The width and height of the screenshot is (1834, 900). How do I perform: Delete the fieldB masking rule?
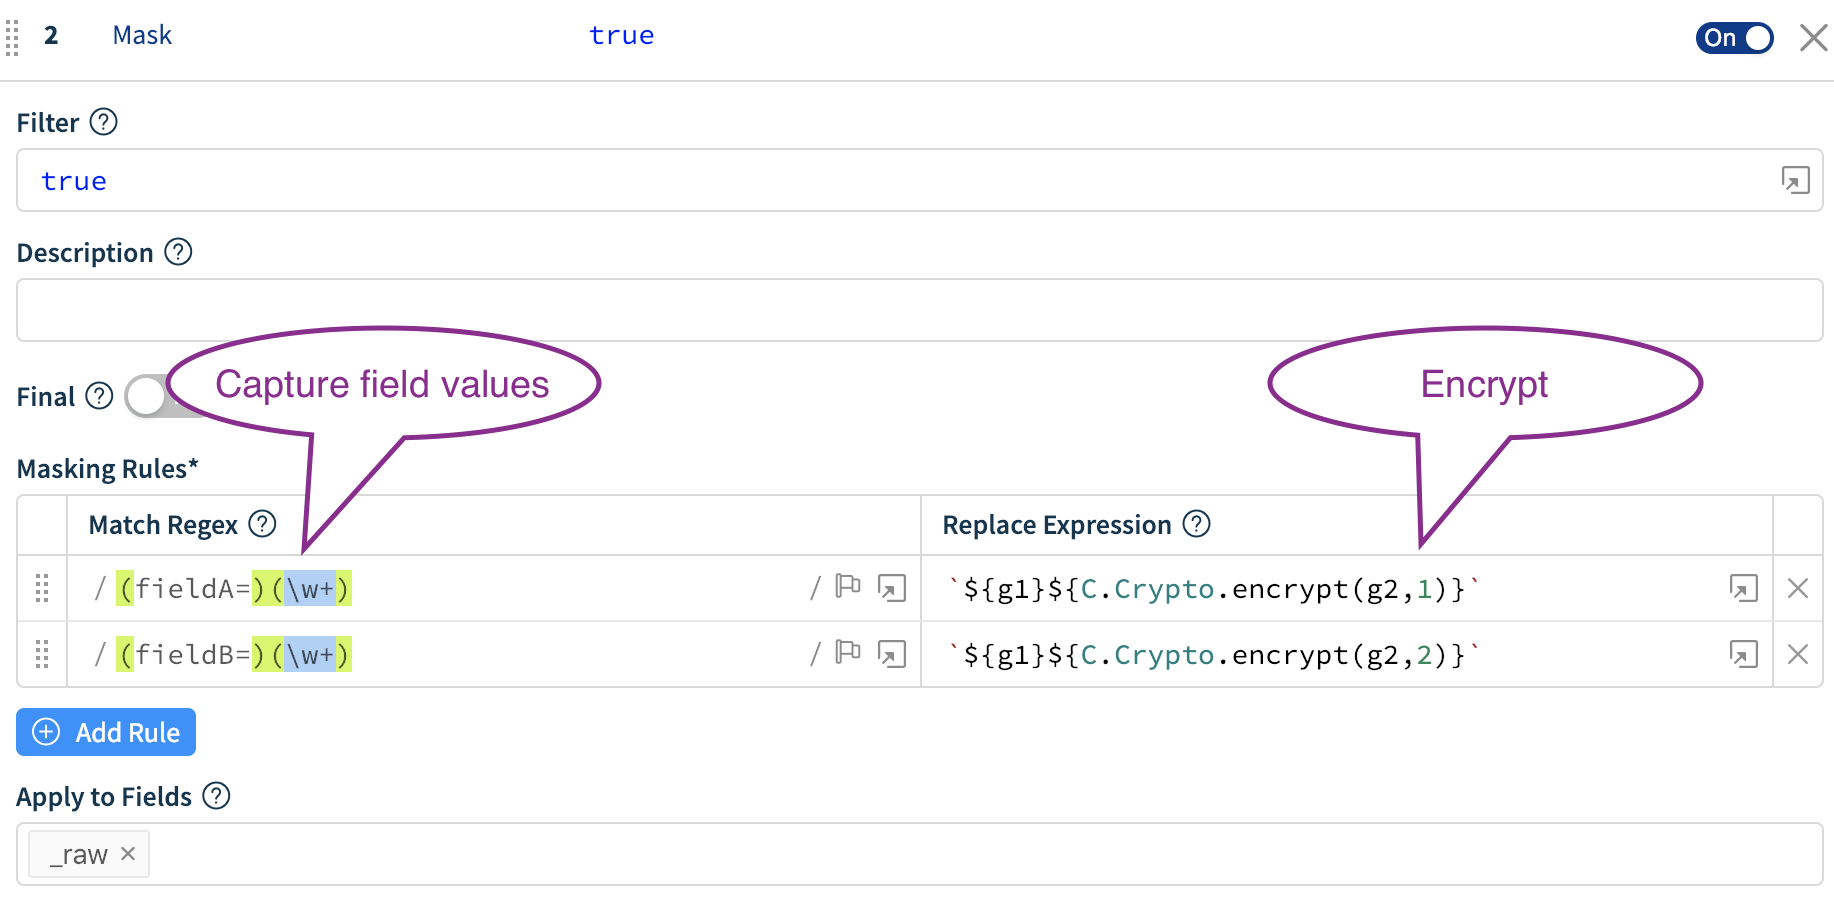1798,655
